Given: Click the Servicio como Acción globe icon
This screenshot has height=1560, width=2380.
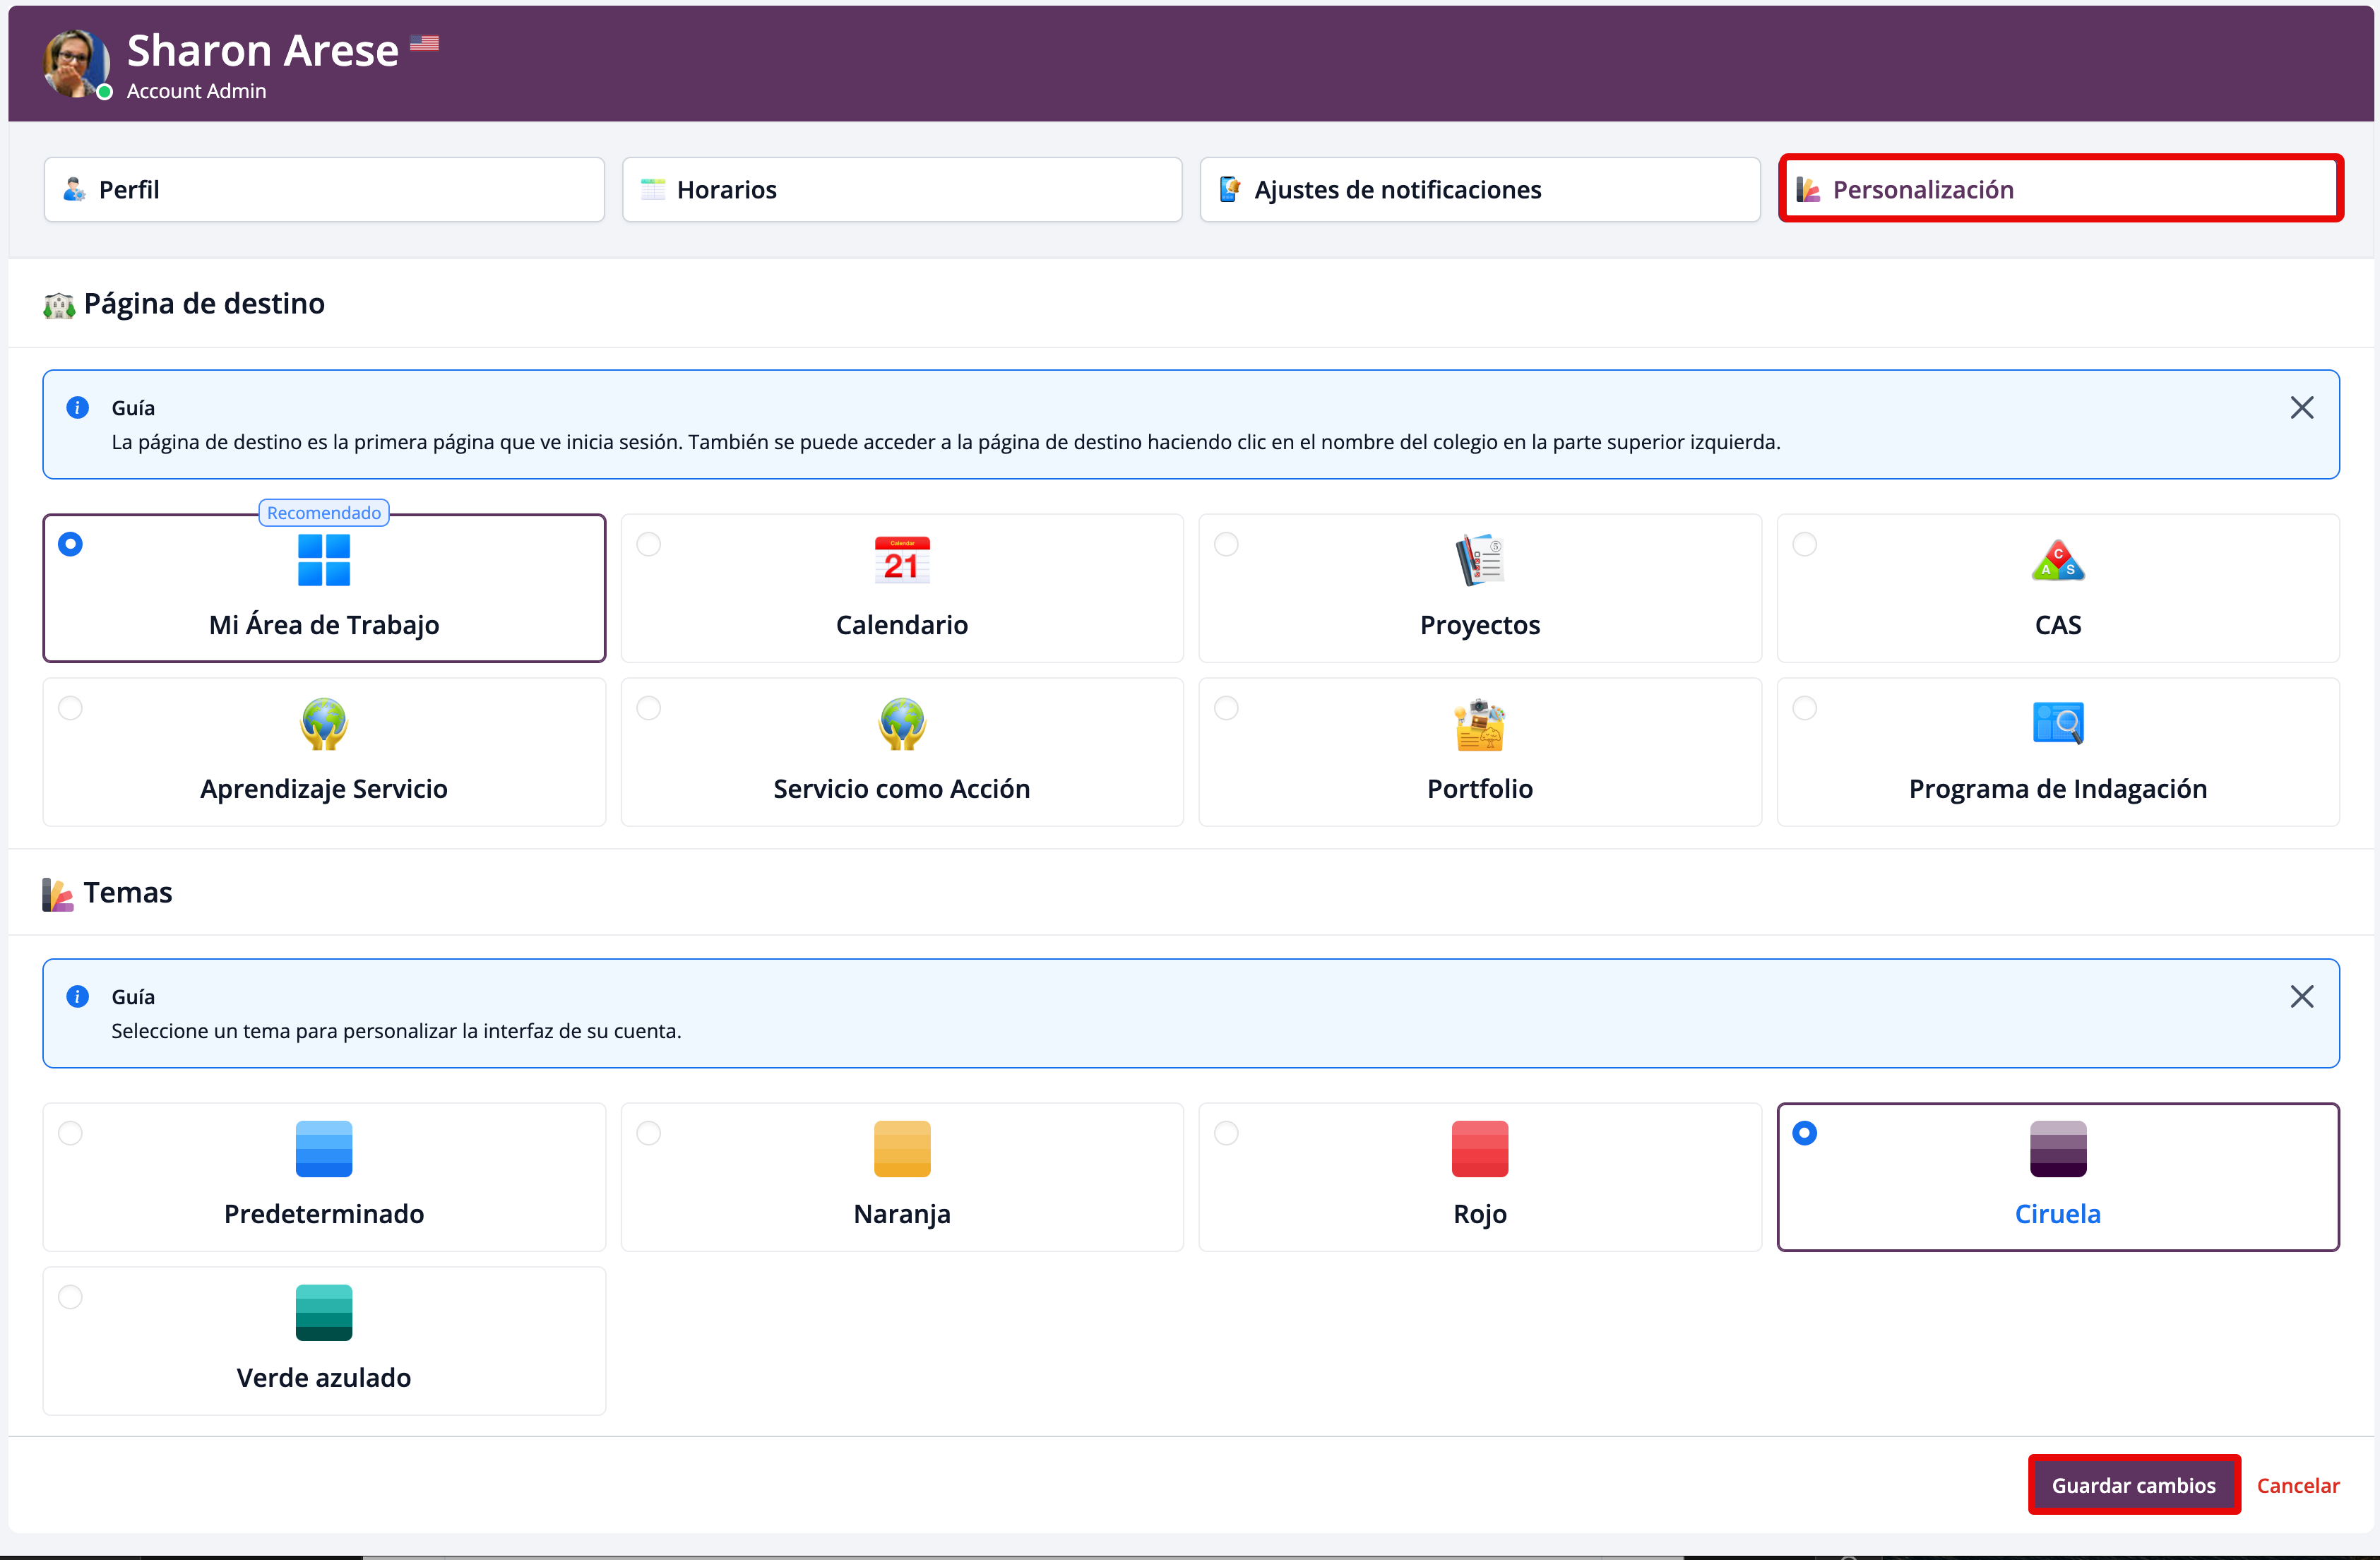Looking at the screenshot, I should (x=901, y=724).
